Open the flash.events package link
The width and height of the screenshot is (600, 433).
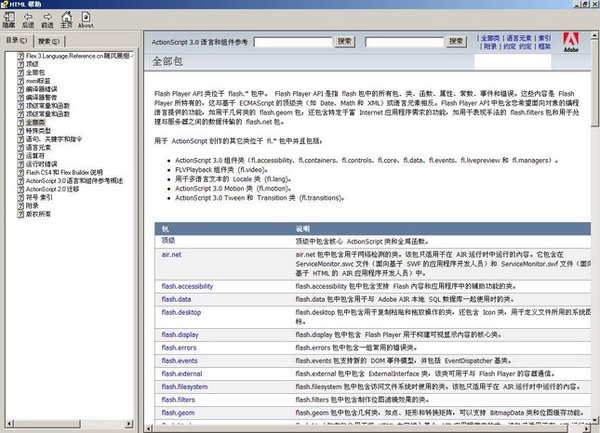click(179, 361)
